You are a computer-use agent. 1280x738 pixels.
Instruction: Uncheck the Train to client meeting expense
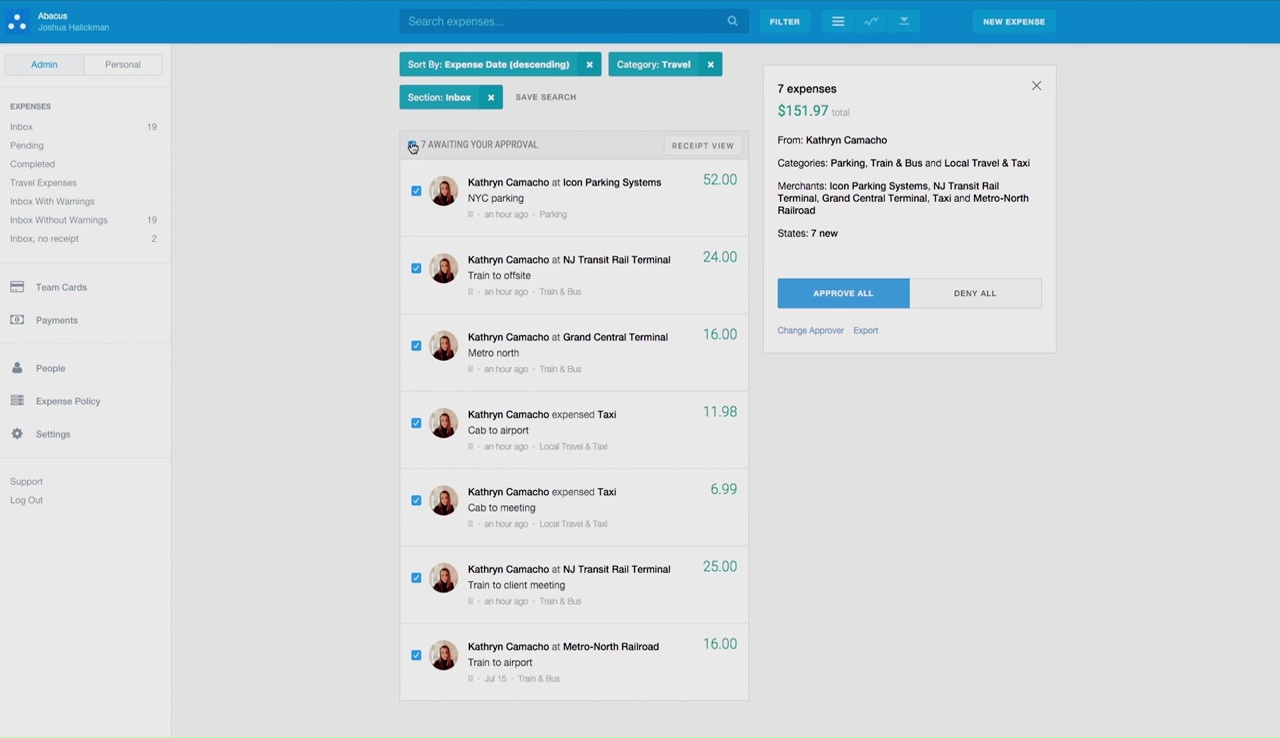(416, 578)
